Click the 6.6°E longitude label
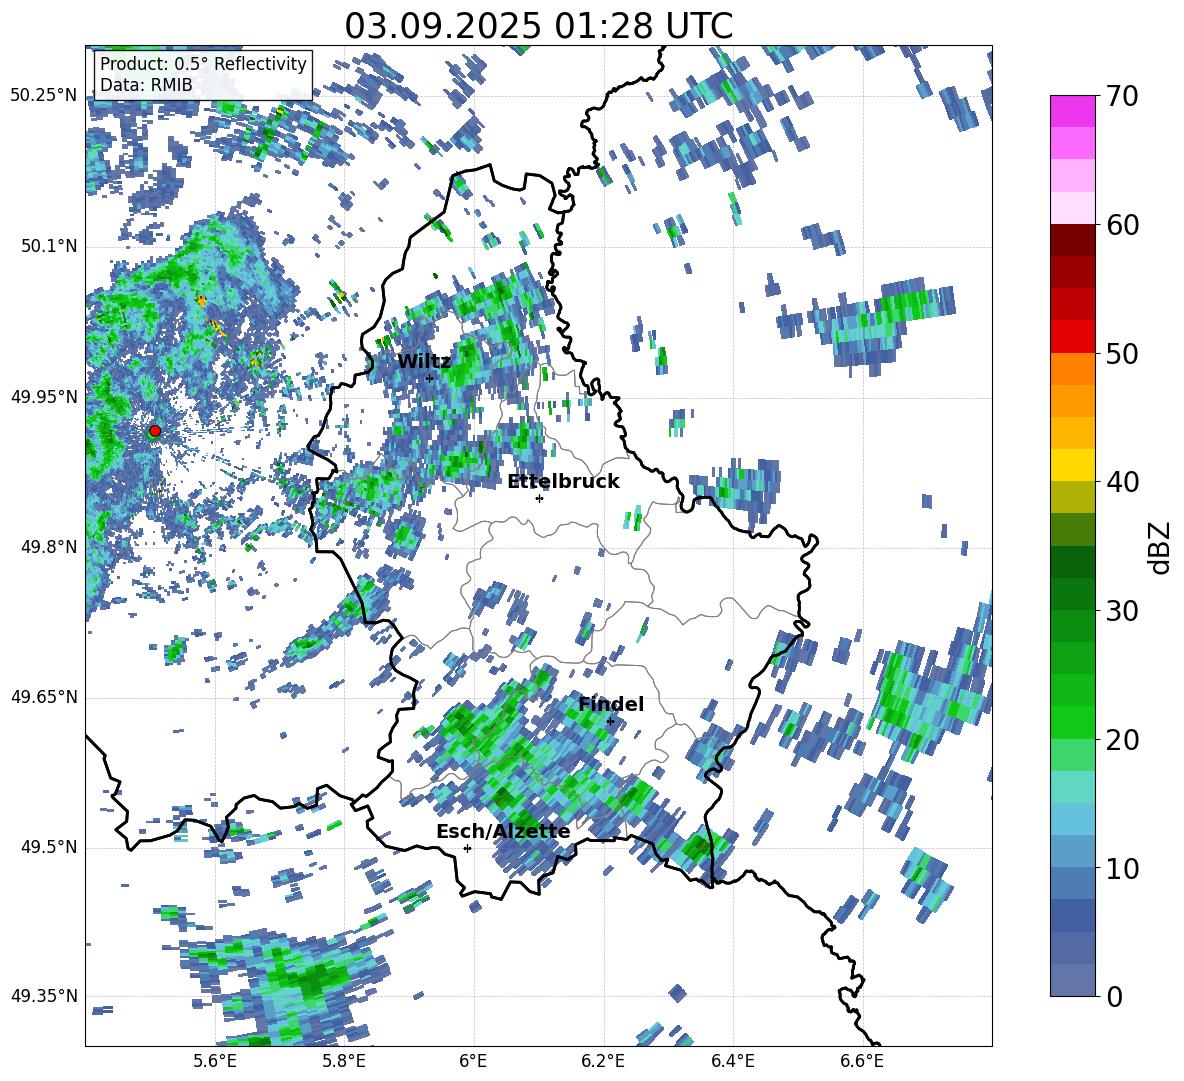The width and height of the screenshot is (1184, 1081). pyautogui.click(x=862, y=1061)
